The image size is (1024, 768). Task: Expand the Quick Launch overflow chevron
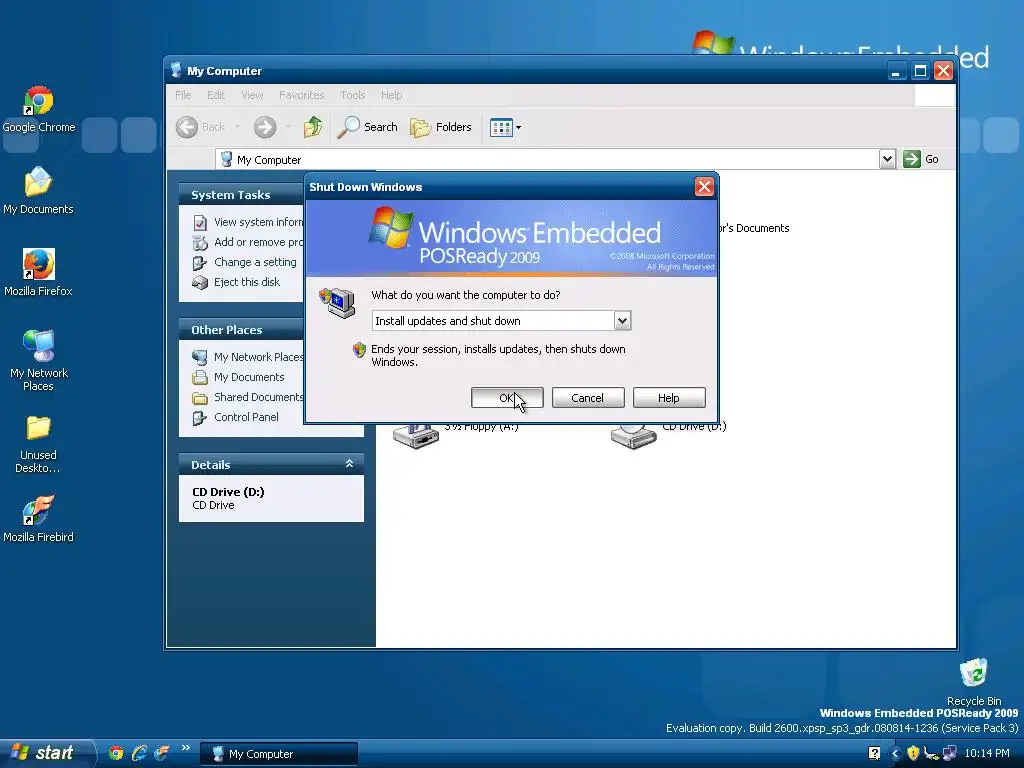[x=185, y=748]
